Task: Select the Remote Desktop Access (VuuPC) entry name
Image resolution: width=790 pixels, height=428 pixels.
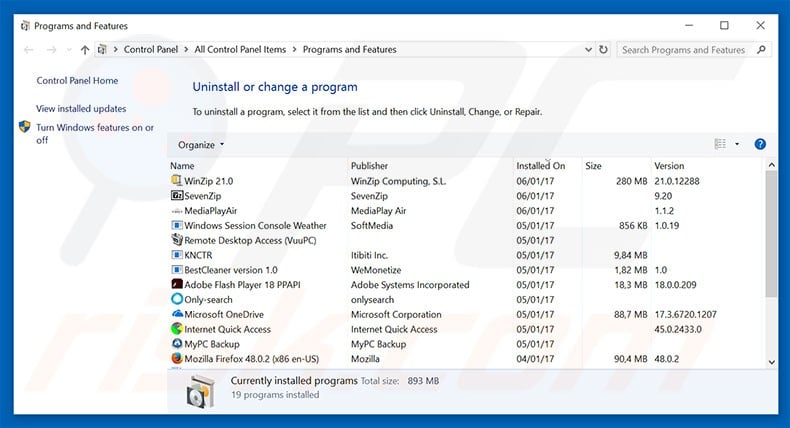Action: [x=250, y=240]
